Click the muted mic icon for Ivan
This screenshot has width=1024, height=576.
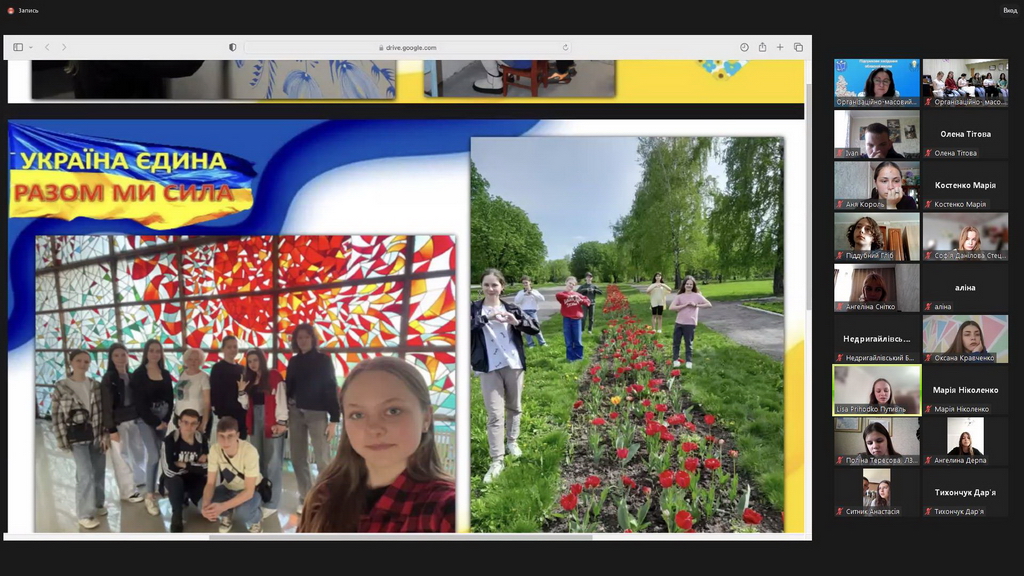coord(840,153)
